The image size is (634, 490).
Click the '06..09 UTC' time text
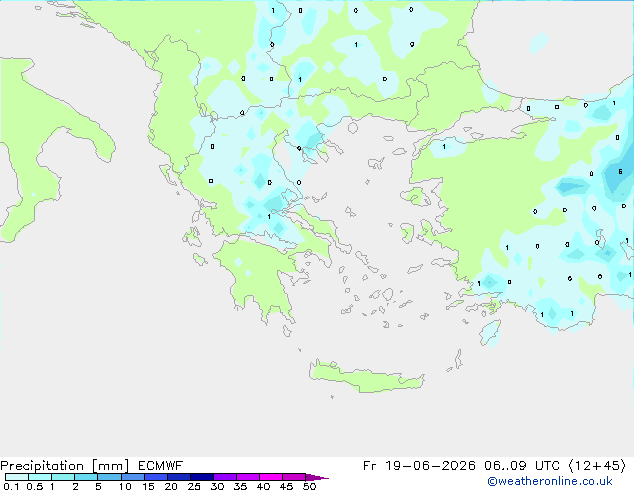(x=522, y=466)
